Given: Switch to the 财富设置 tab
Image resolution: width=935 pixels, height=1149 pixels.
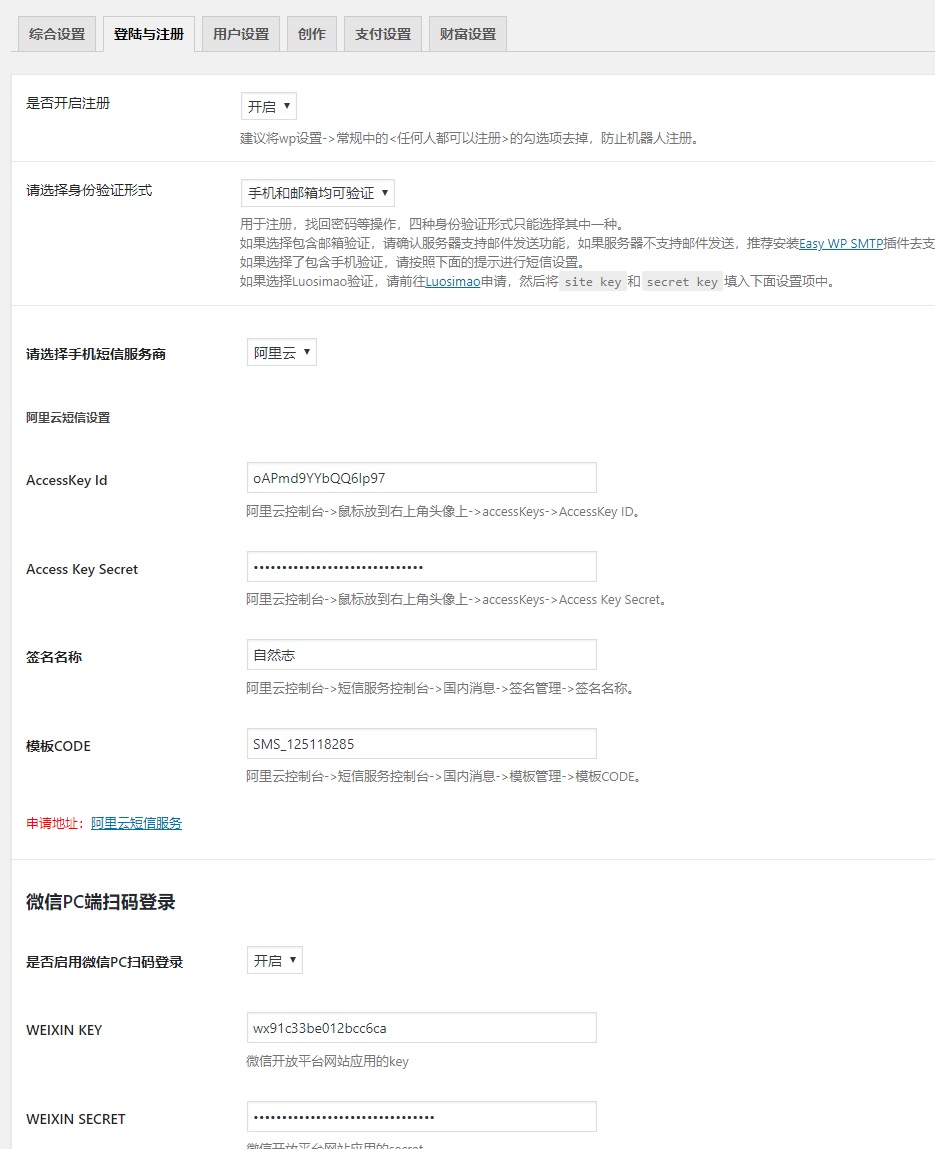Looking at the screenshot, I should 468,34.
